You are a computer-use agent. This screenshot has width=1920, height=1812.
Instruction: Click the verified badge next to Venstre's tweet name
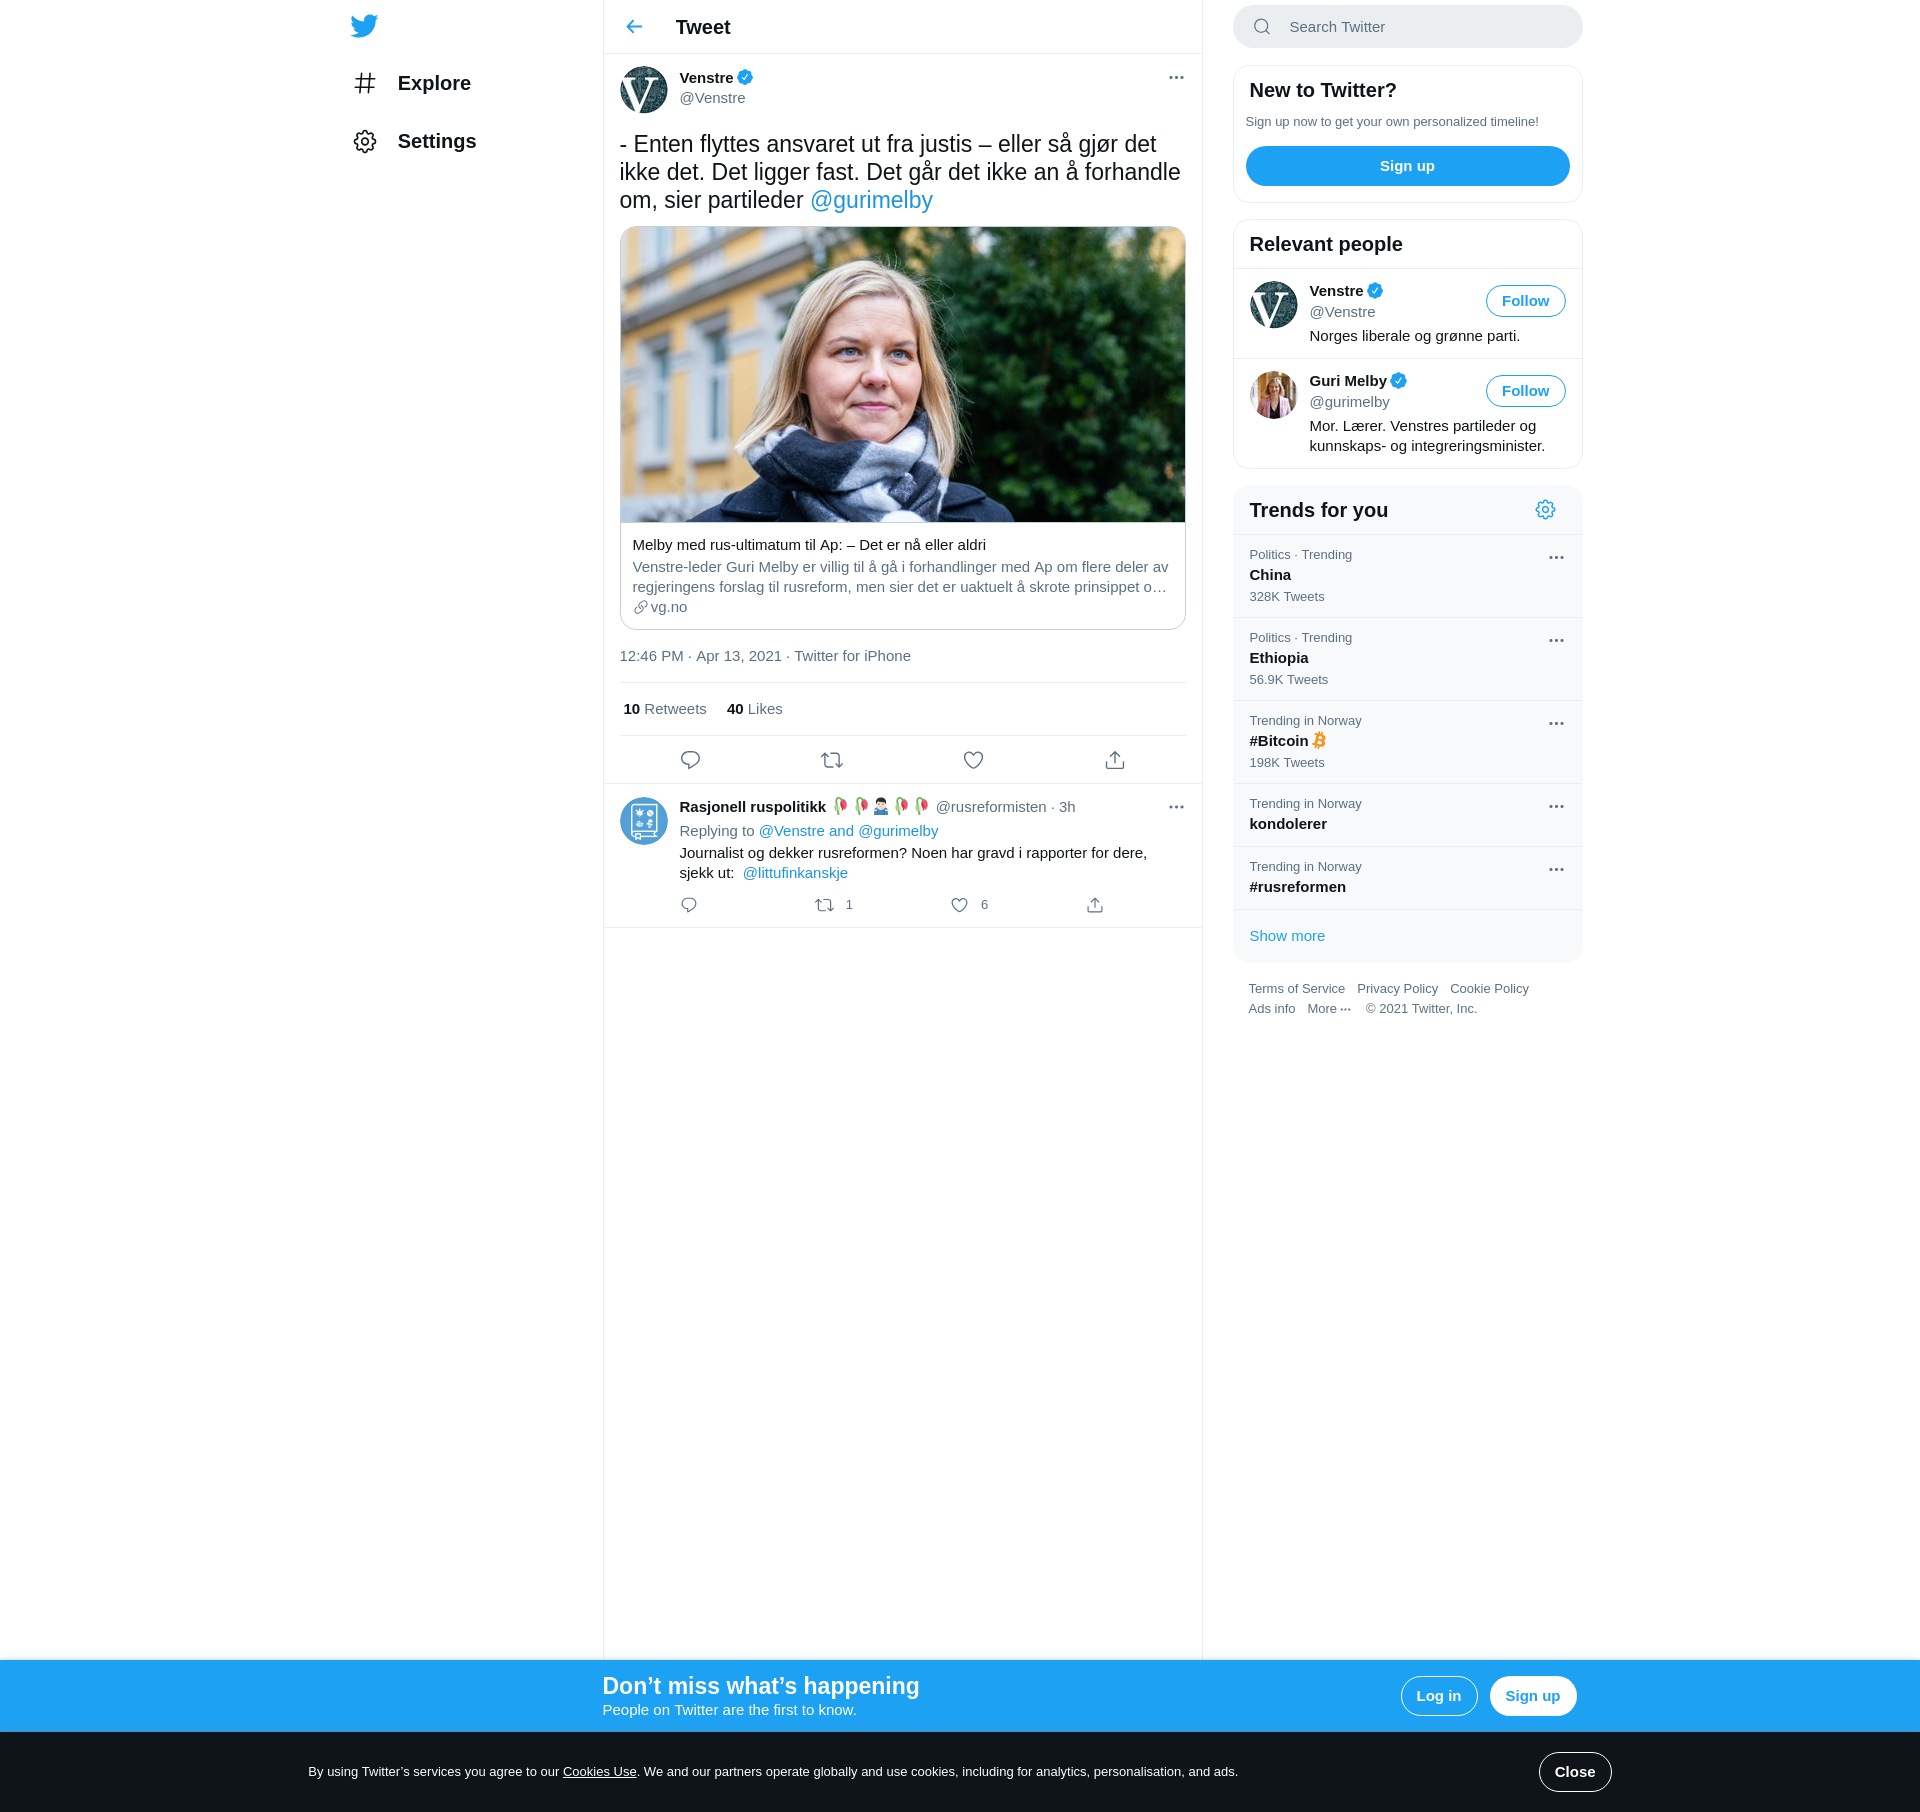(x=745, y=78)
